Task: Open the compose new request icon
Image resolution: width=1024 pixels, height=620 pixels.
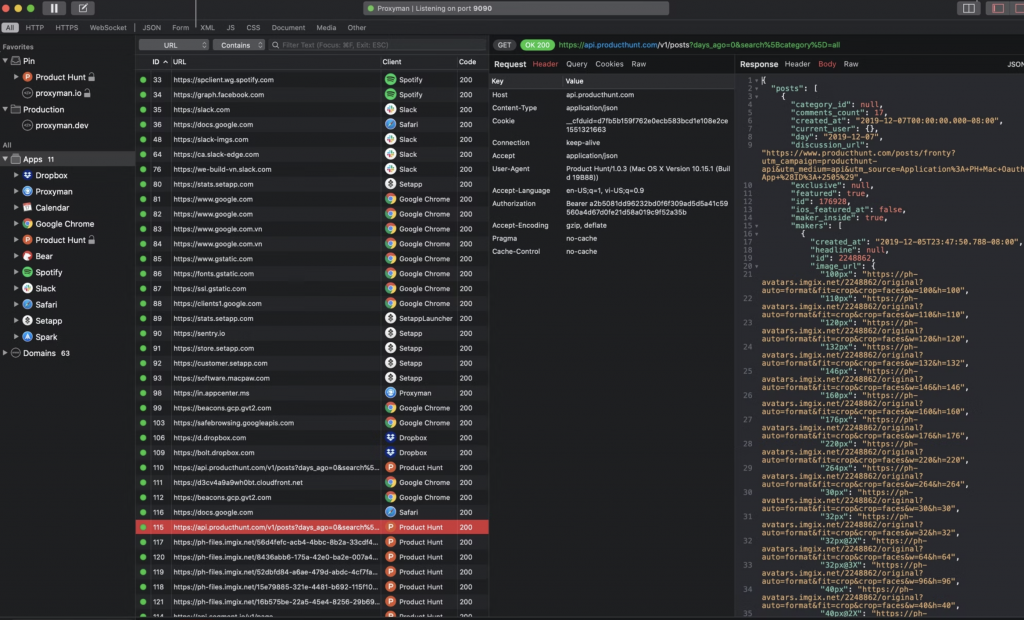Action: coord(83,8)
